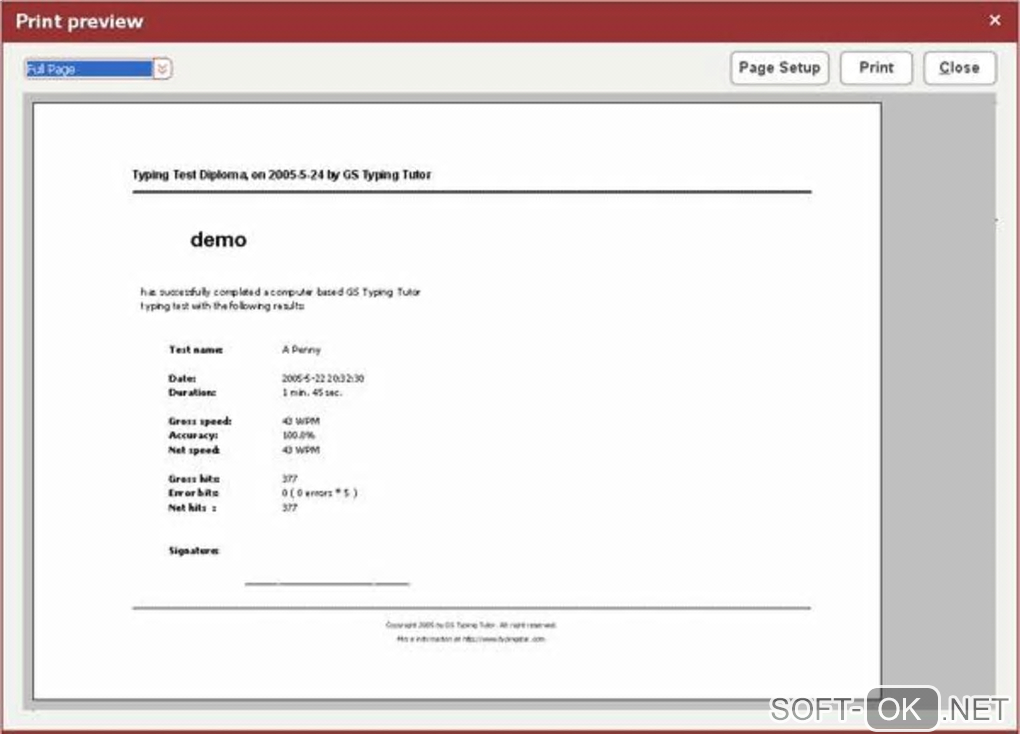The height and width of the screenshot is (734, 1020).
Task: Click the 'Error hits:' label
Action: [194, 493]
